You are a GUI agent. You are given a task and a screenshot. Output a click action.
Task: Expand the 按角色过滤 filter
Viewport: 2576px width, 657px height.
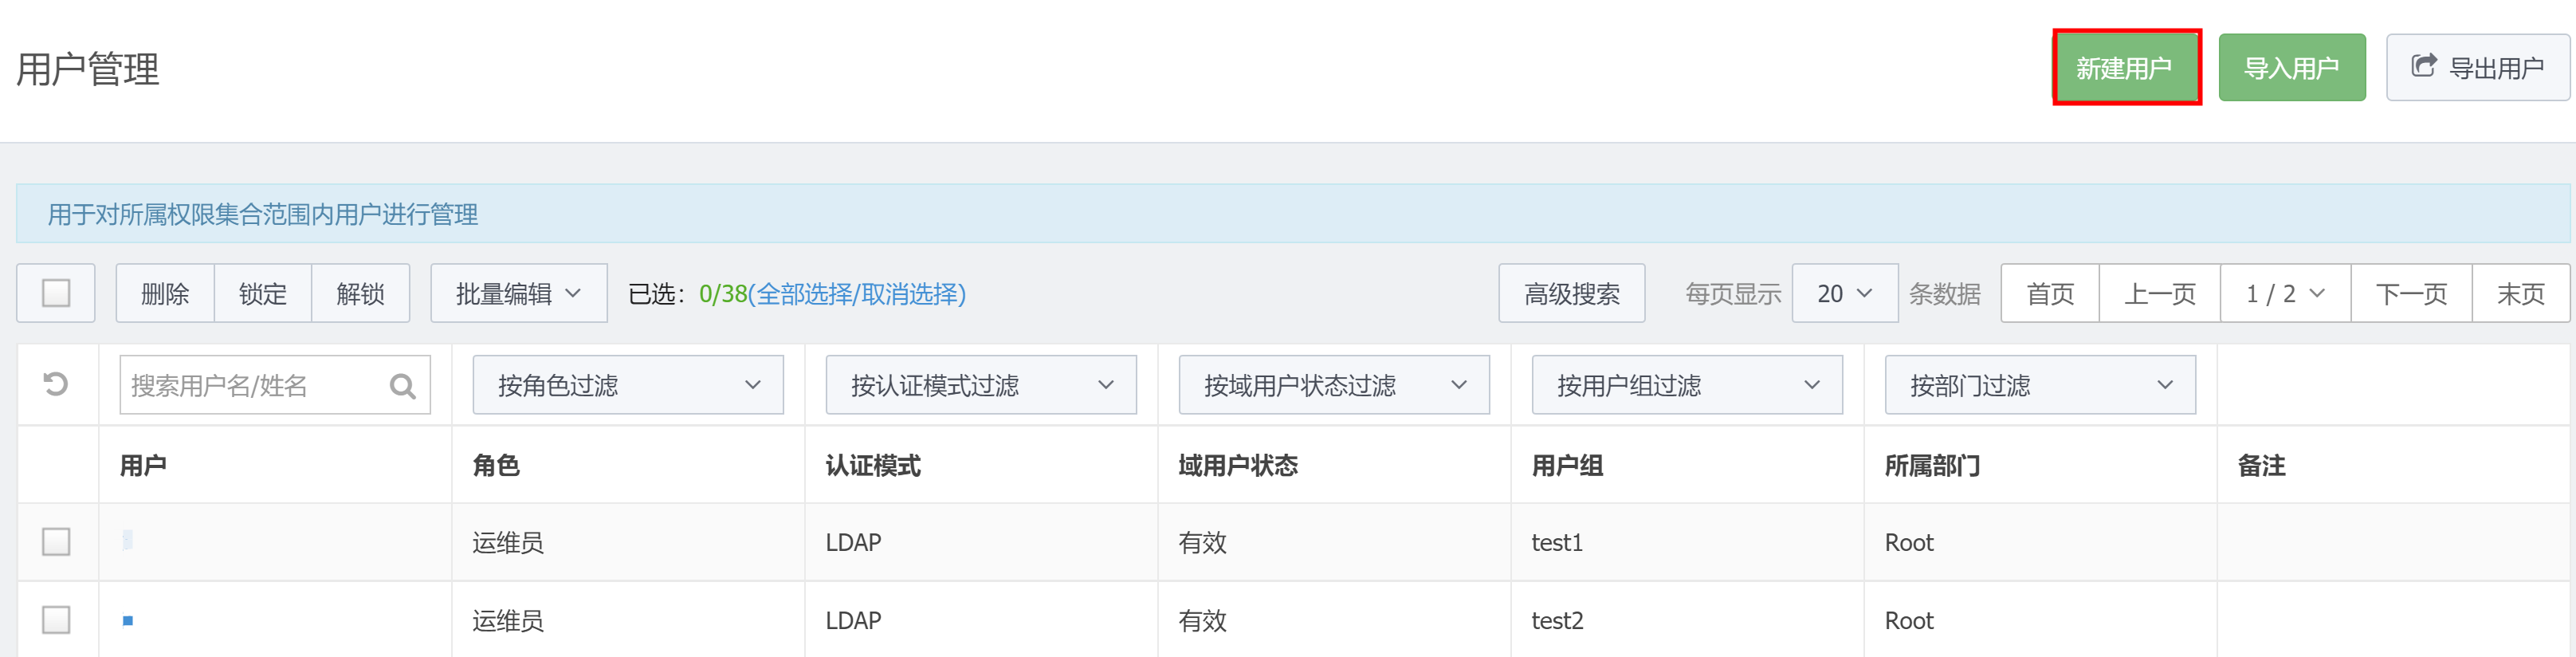[628, 385]
